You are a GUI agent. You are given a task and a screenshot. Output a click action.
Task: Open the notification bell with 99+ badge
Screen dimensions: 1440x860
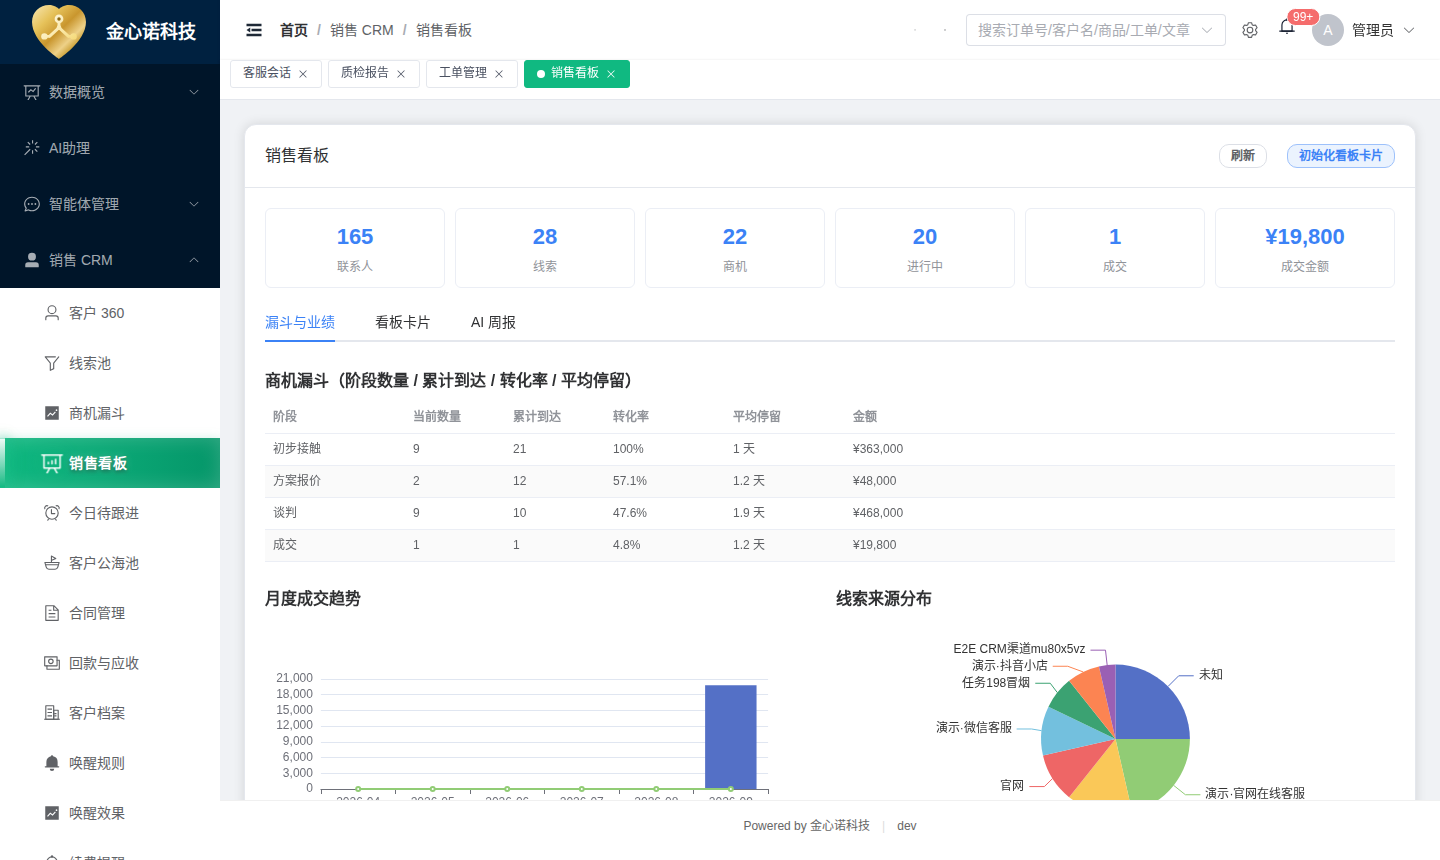[1287, 27]
